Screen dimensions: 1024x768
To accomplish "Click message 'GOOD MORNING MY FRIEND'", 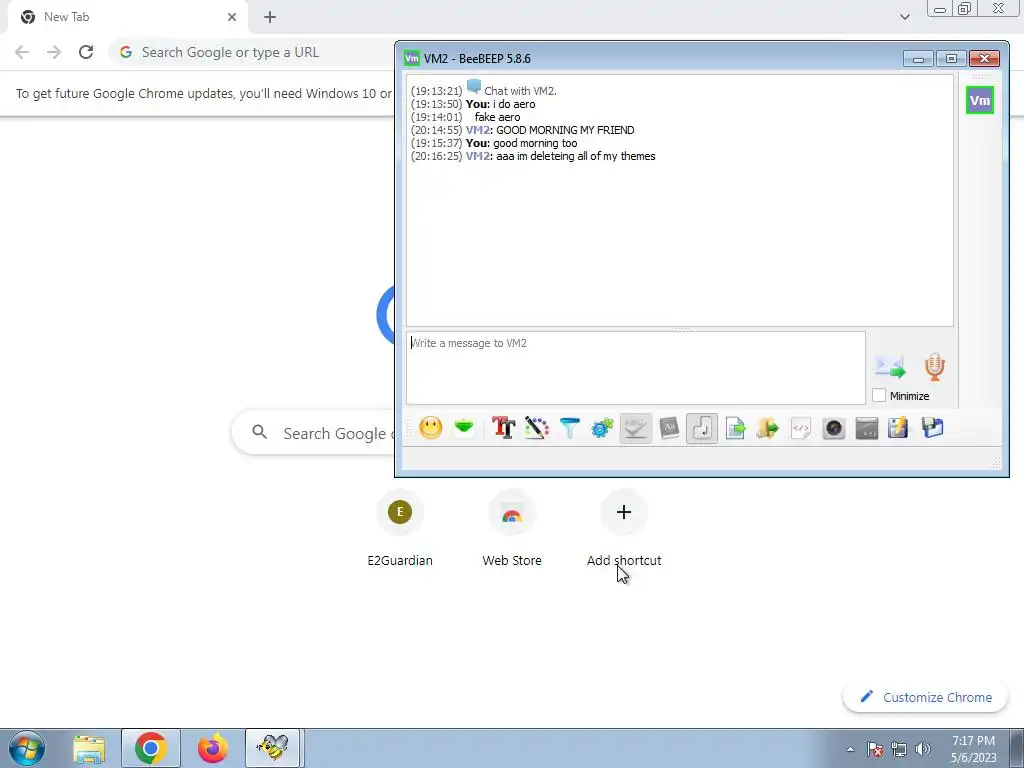I will point(565,130).
